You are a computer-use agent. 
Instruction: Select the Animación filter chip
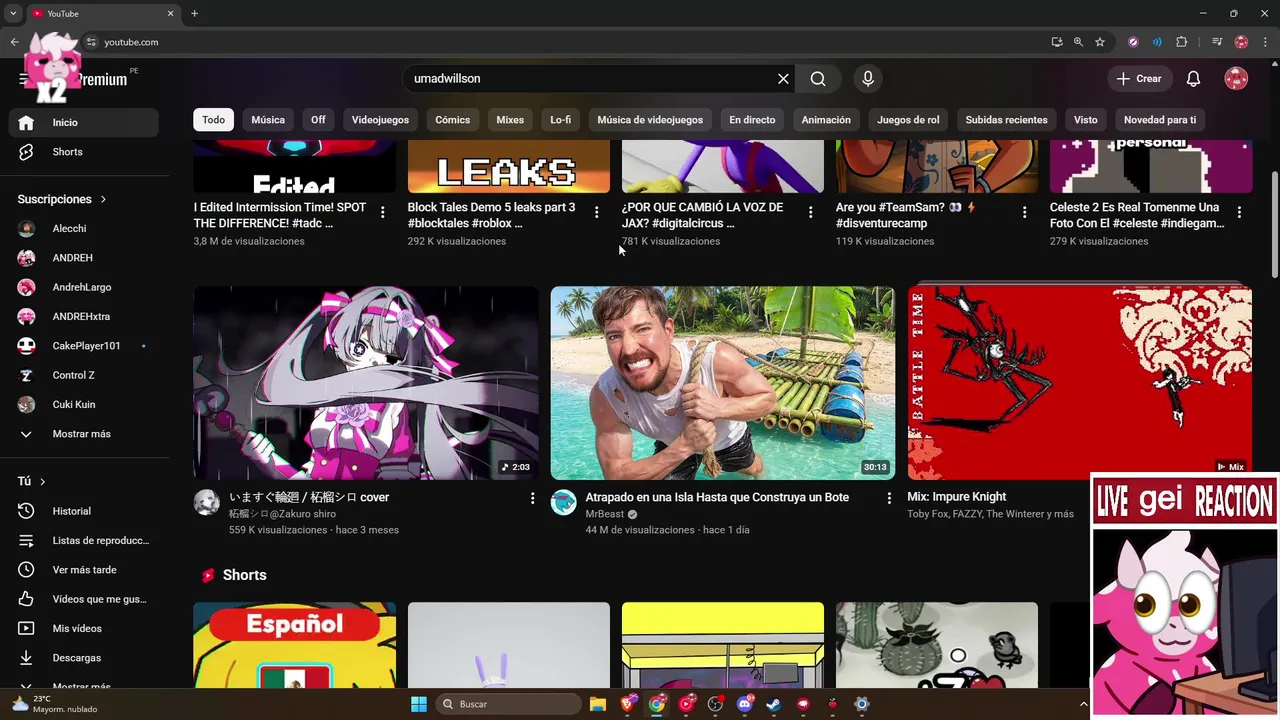click(826, 120)
